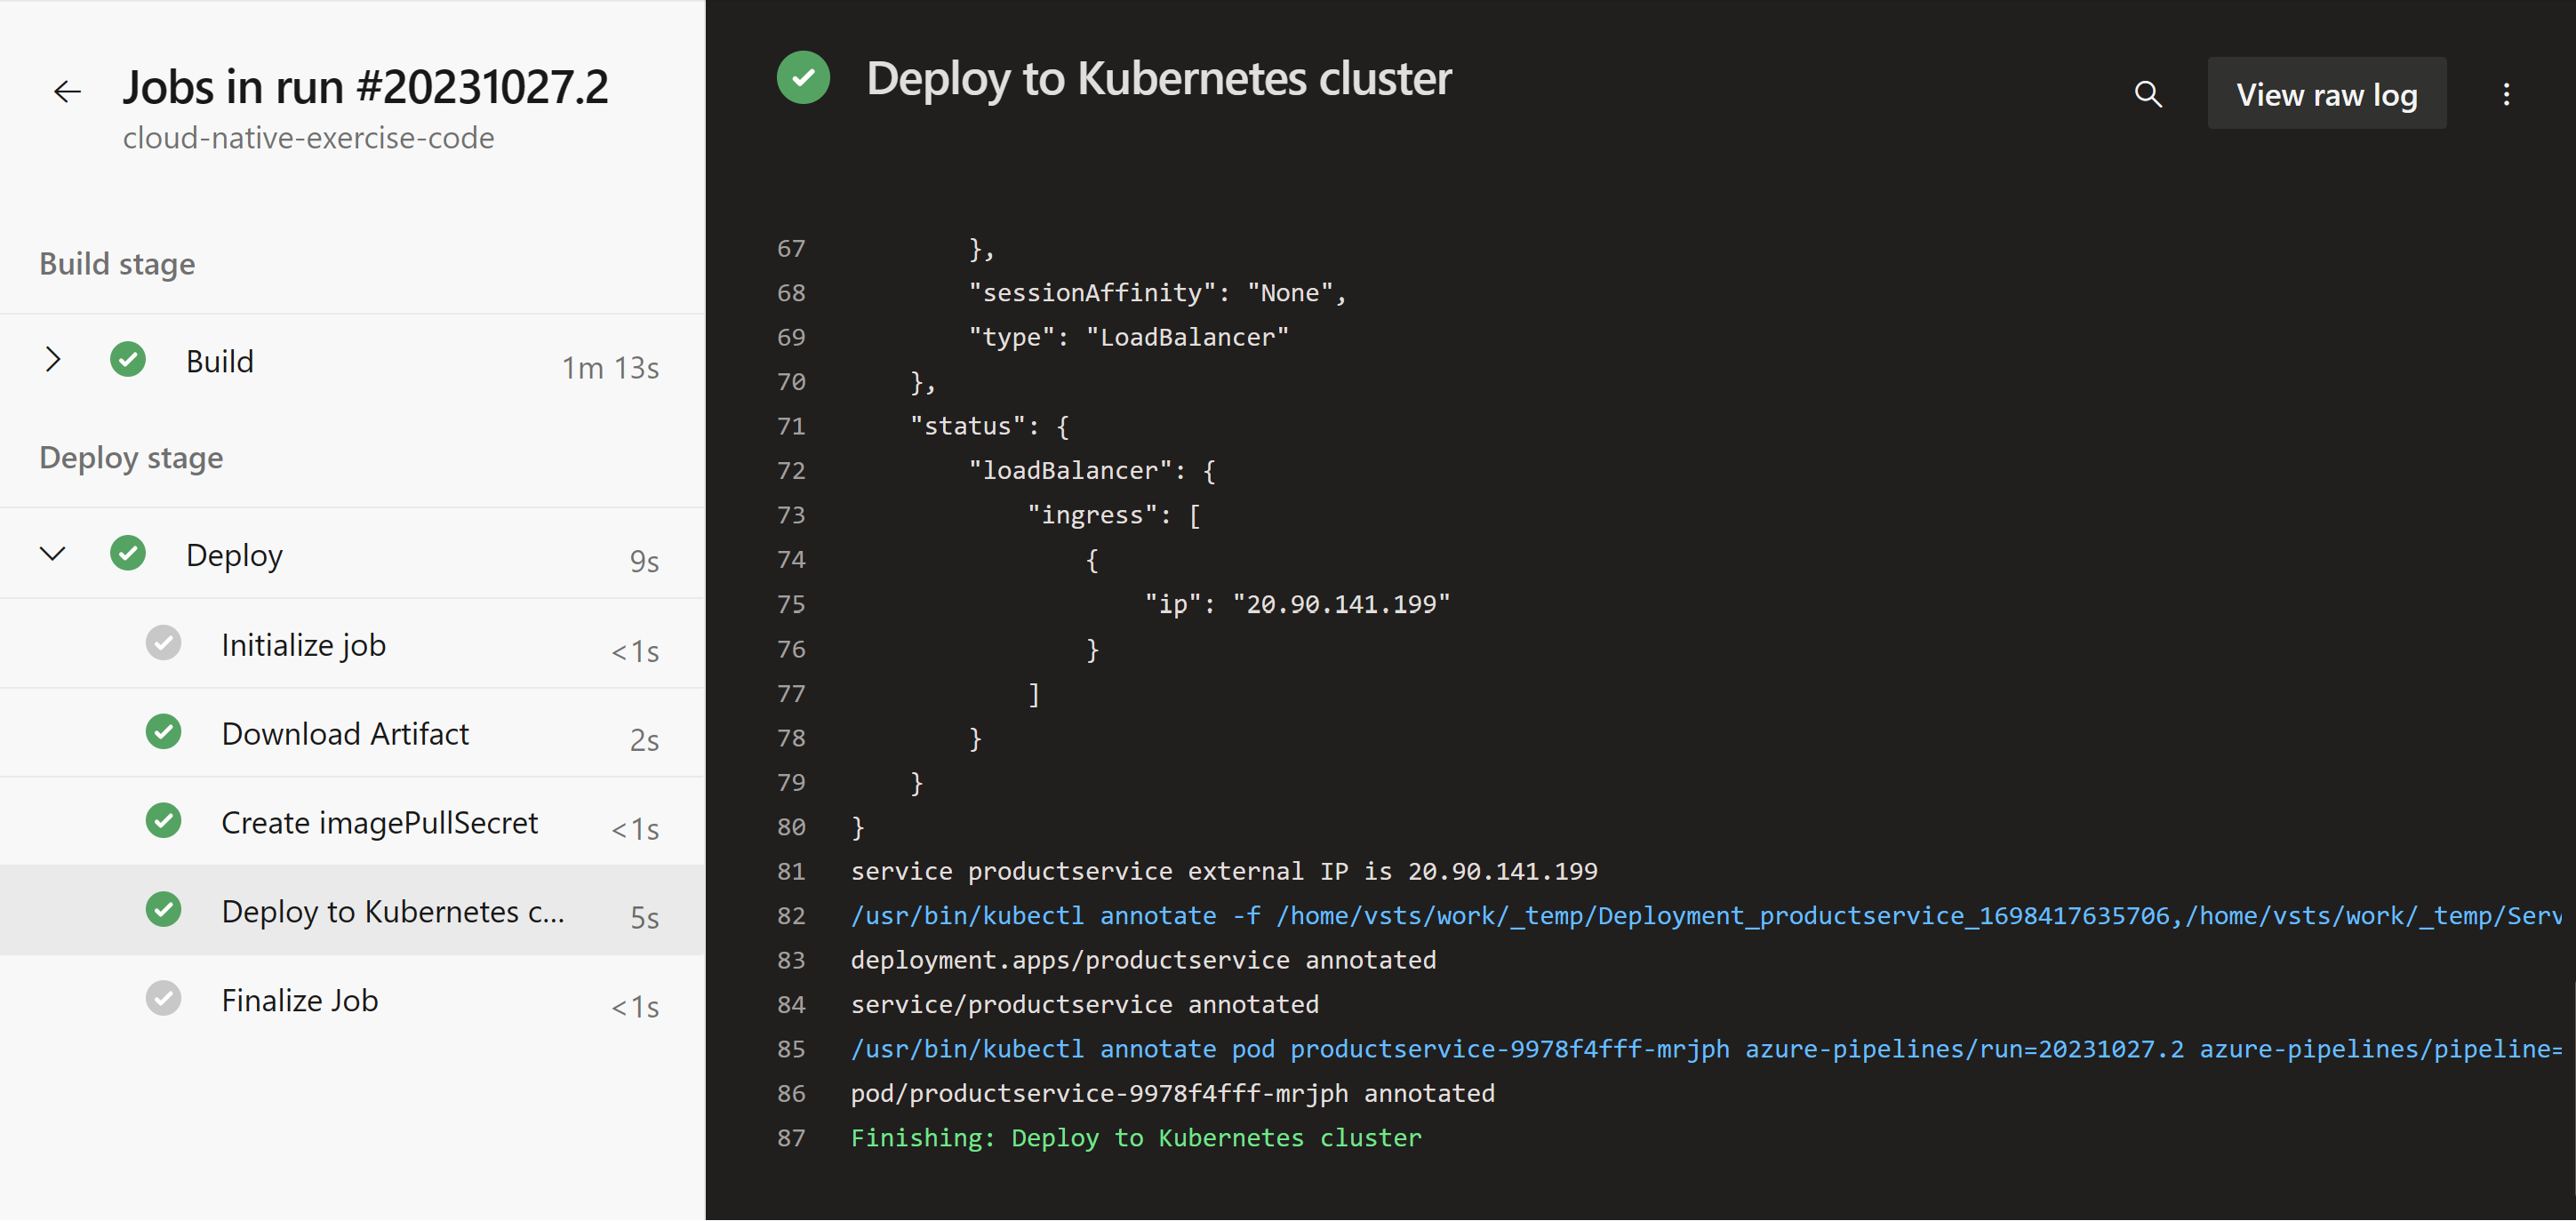
Task: Click the success icon beside Deploy to Kubernetes cluster
Action: [x=803, y=77]
